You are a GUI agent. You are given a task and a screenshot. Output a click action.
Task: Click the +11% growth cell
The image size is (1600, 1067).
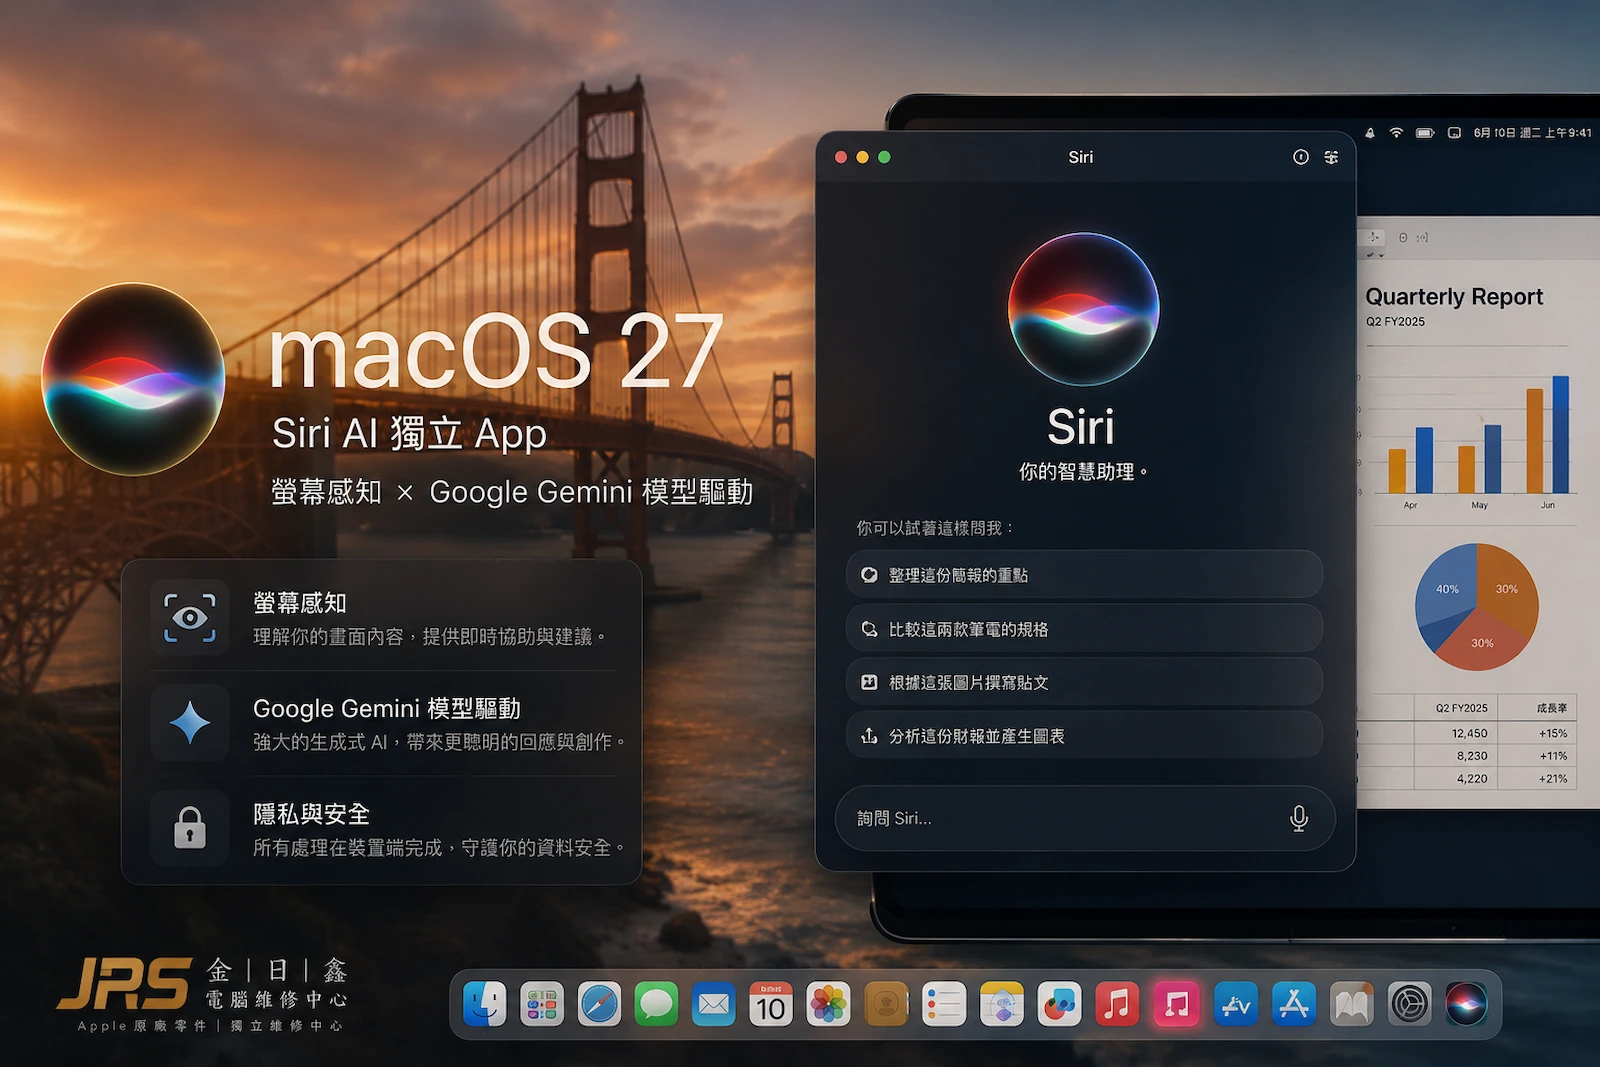click(x=1553, y=756)
